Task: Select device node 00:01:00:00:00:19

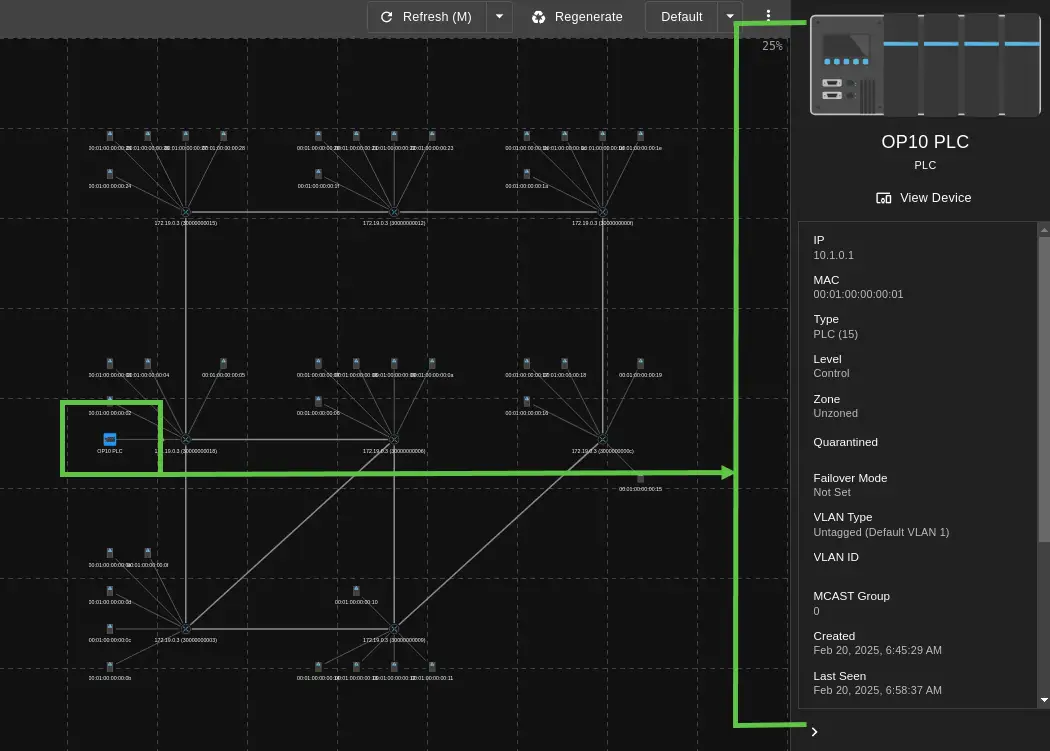Action: [640, 363]
